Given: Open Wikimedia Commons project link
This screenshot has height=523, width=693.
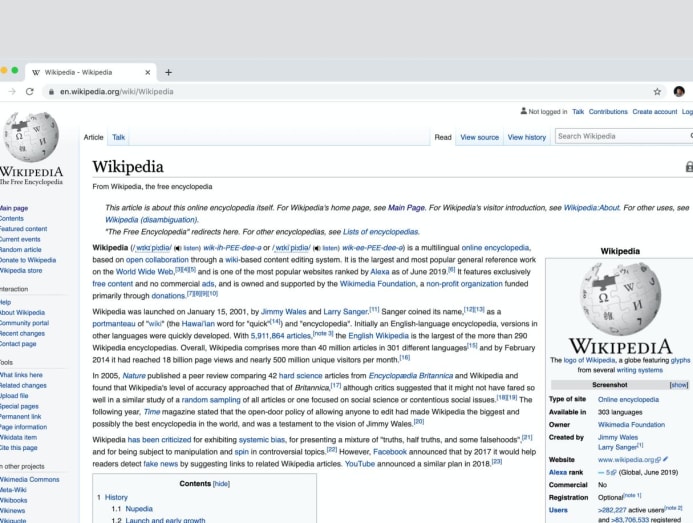Looking at the screenshot, I should coord(29,480).
